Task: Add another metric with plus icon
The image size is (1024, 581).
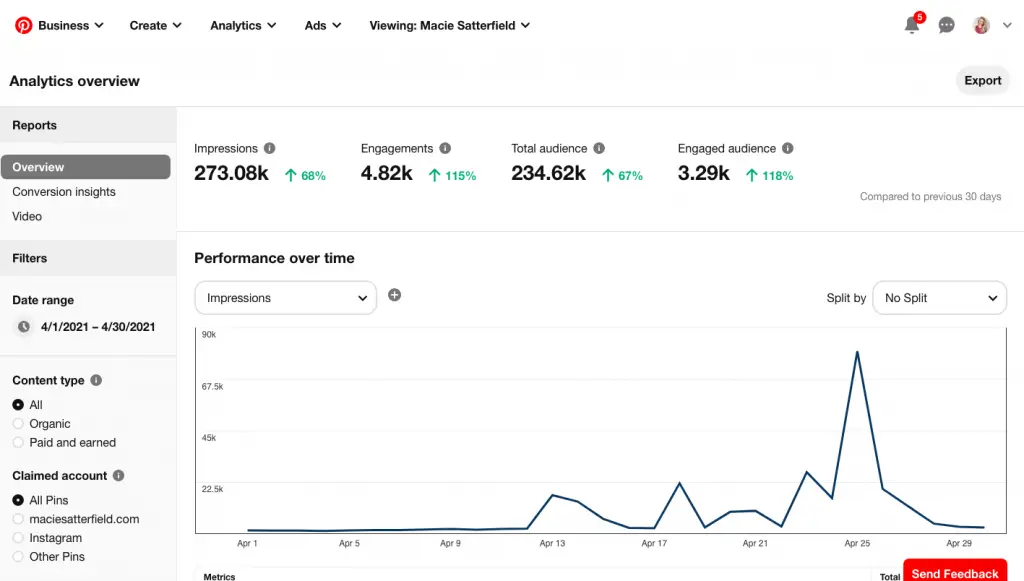Action: pyautogui.click(x=394, y=295)
